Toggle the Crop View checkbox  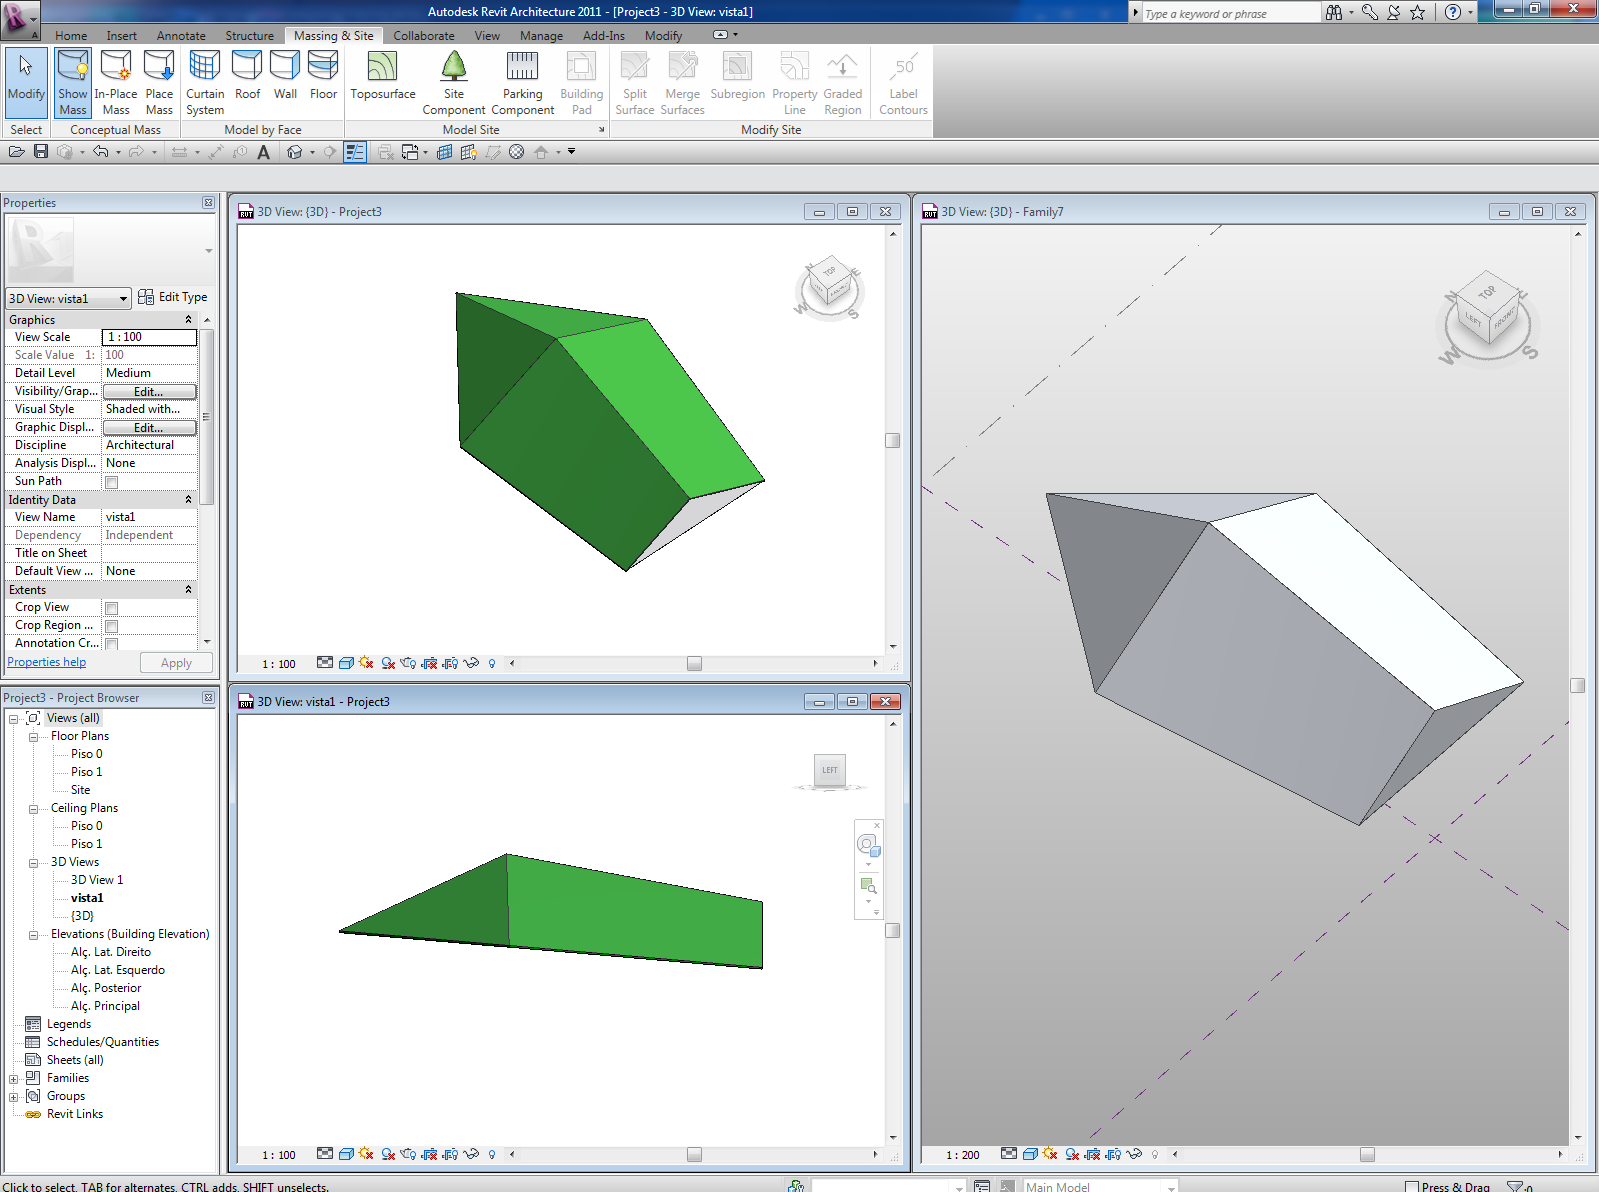click(112, 608)
